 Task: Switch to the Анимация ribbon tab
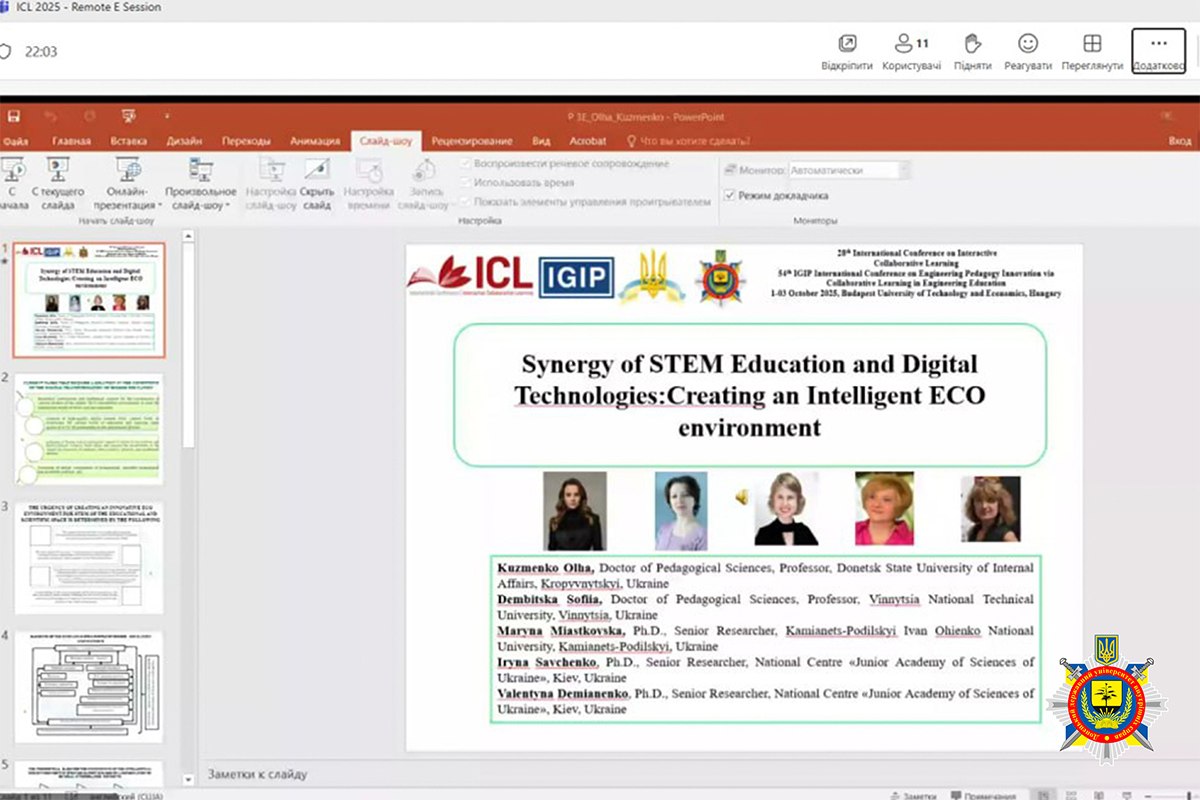315,141
